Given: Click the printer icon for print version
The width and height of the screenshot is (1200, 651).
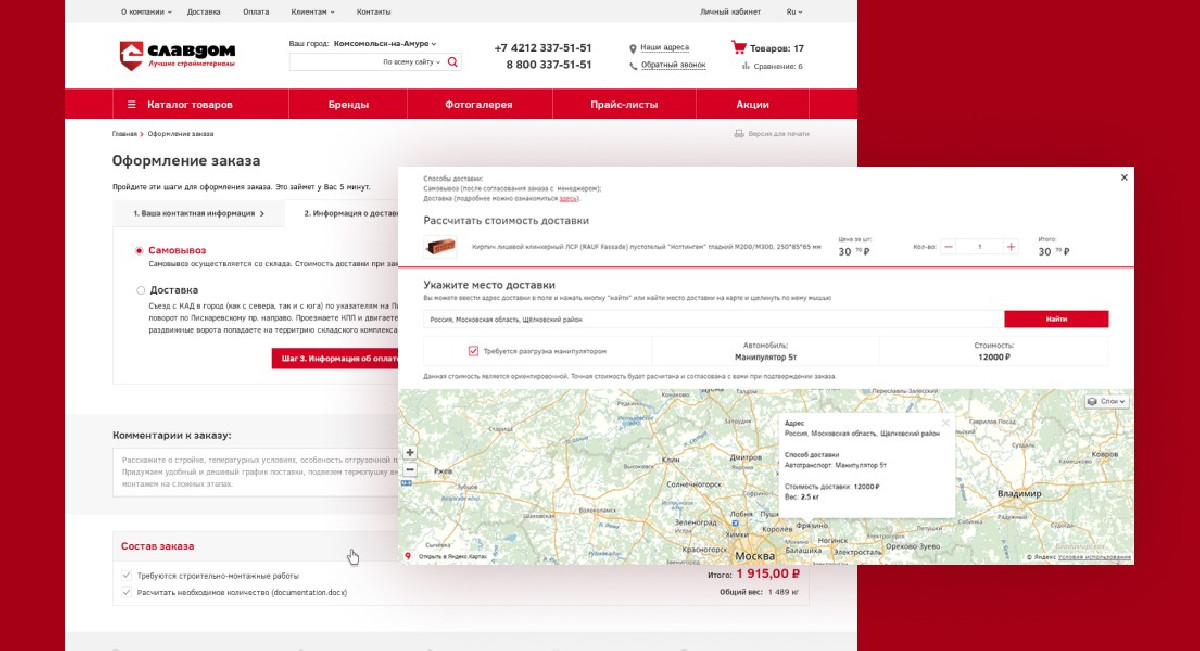Looking at the screenshot, I should pos(739,133).
